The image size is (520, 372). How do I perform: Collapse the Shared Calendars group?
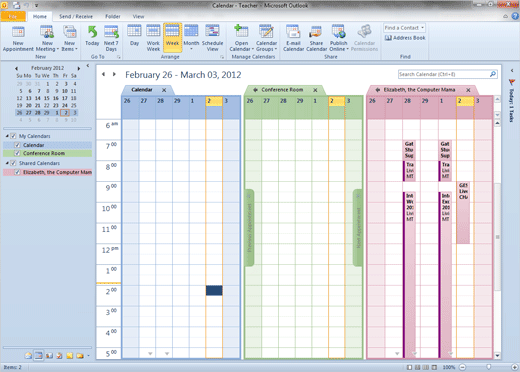tap(7, 163)
